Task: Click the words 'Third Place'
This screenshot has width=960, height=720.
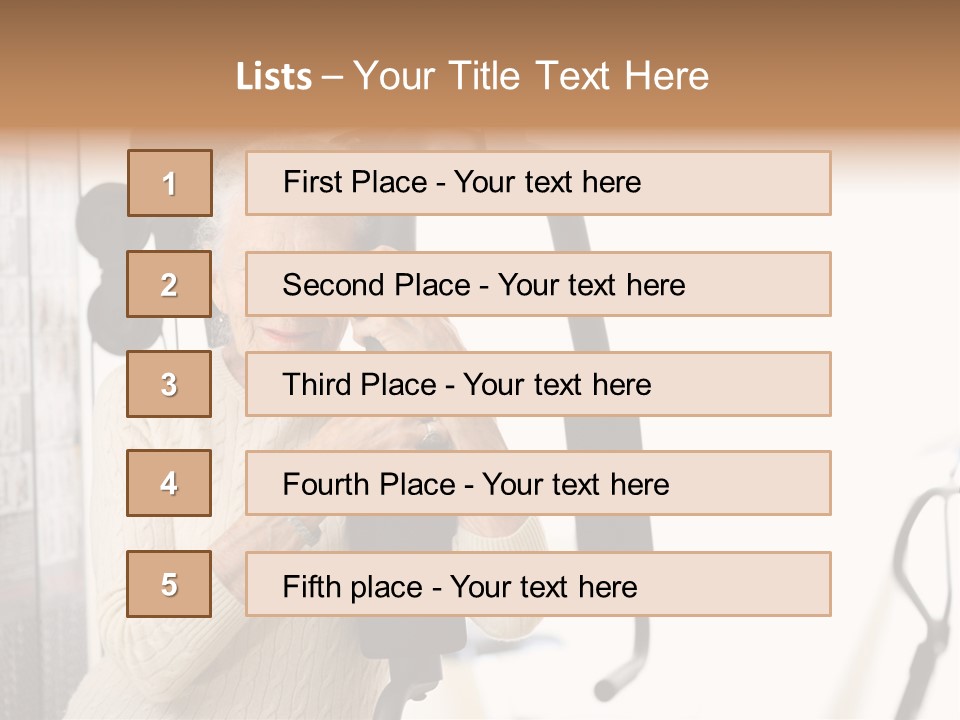Action: pyautogui.click(x=360, y=384)
